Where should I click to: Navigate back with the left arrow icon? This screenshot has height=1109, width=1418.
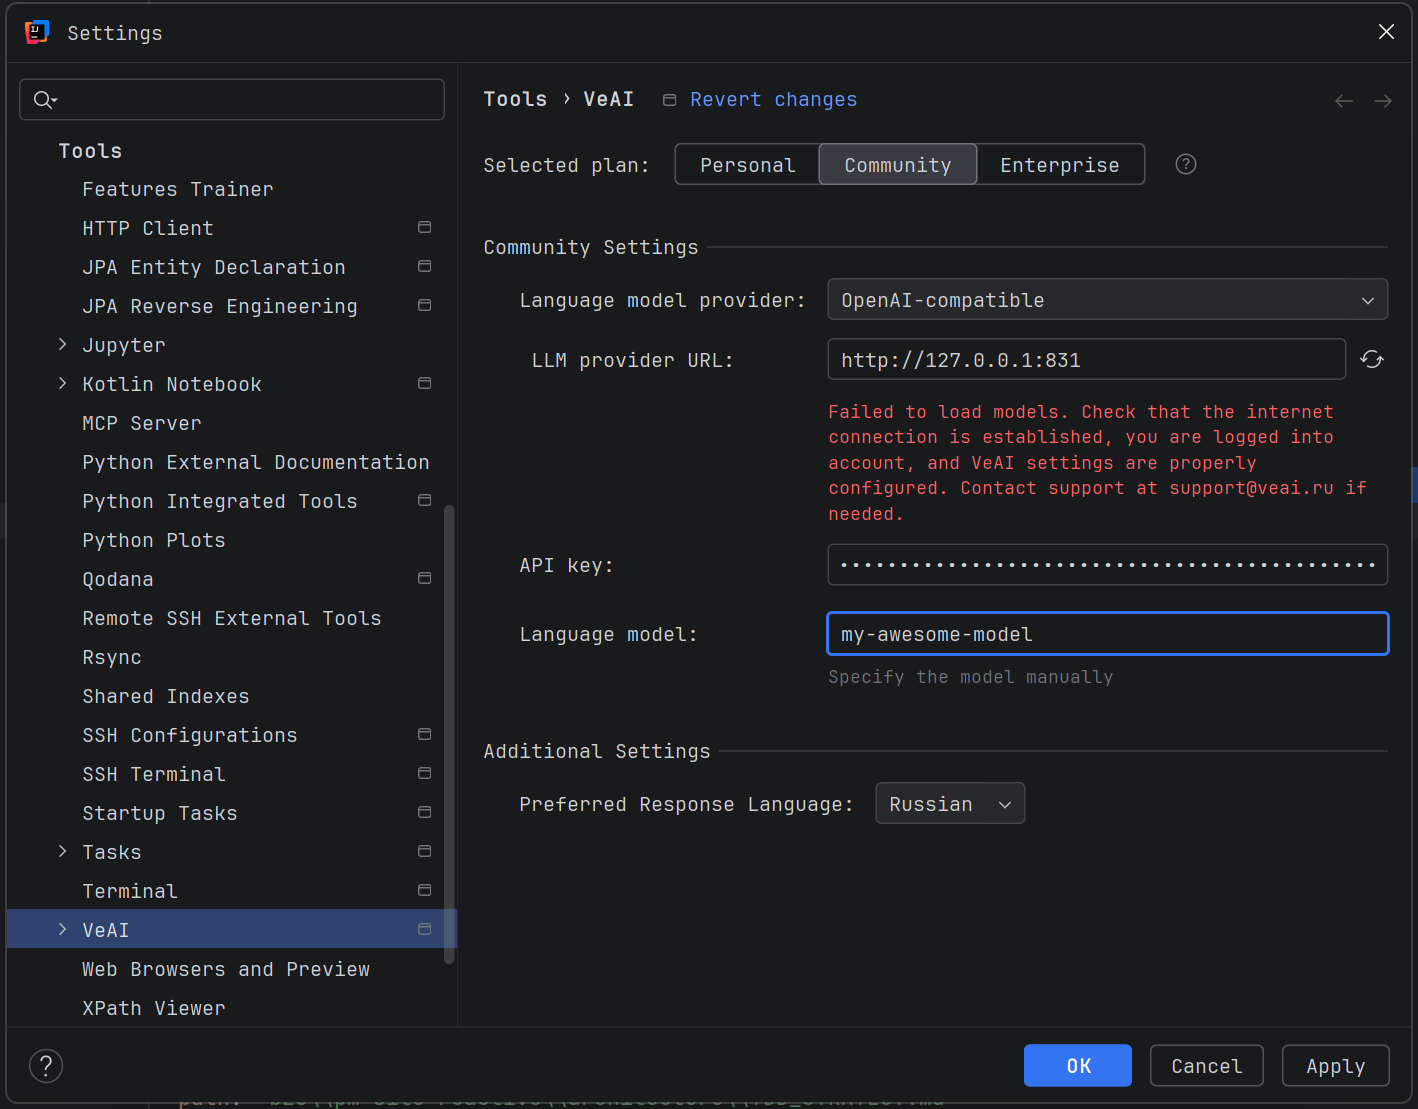coord(1343,101)
